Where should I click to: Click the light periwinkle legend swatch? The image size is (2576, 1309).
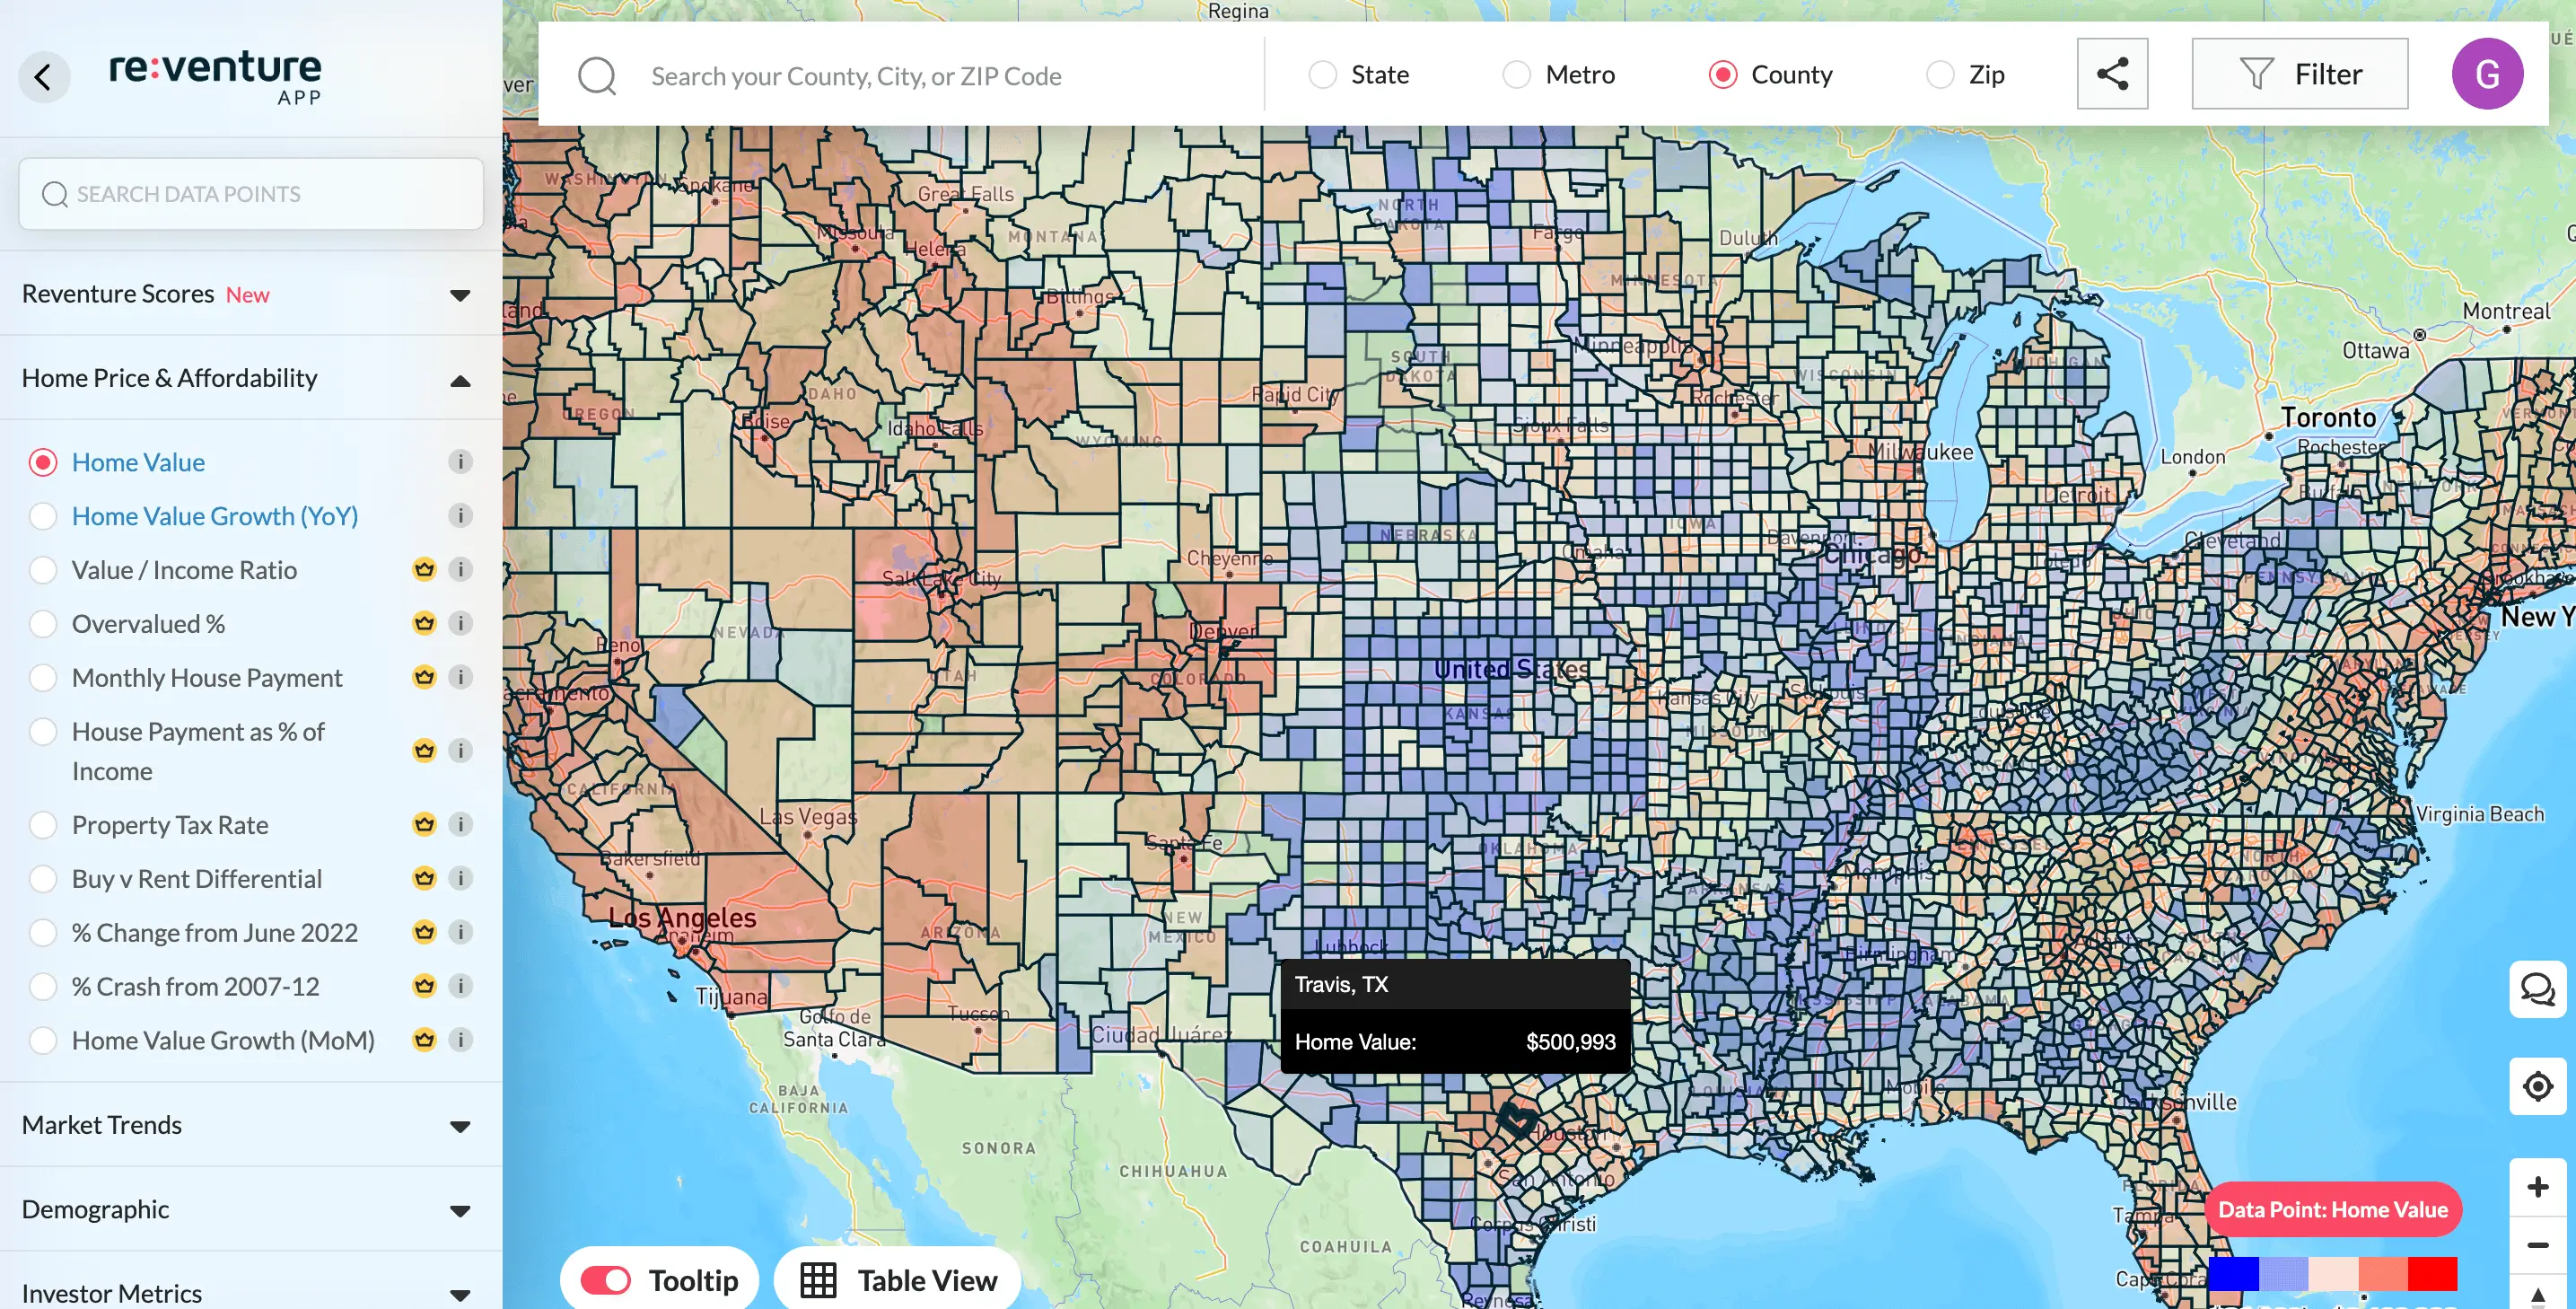pos(2283,1274)
